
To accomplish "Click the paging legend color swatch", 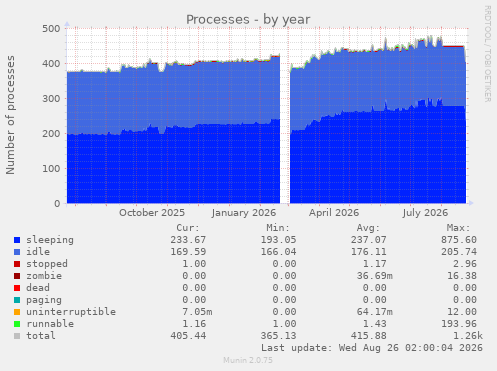I will tap(17, 300).
